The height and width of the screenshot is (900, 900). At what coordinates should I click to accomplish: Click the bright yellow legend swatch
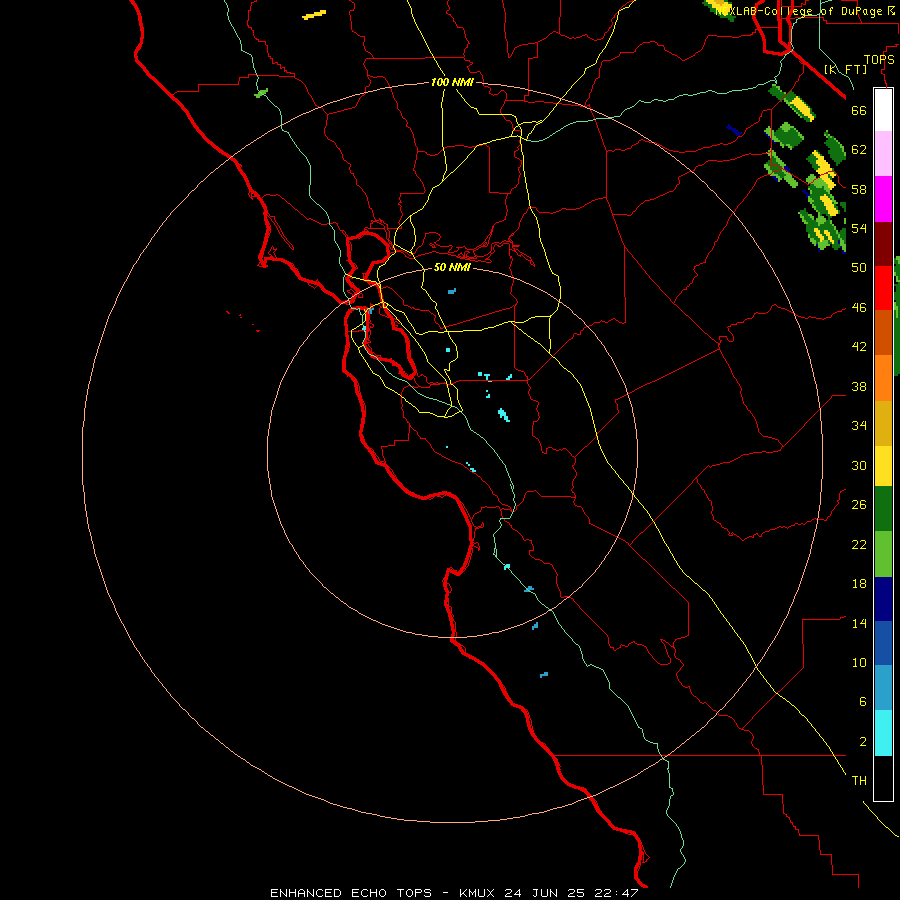(x=883, y=466)
